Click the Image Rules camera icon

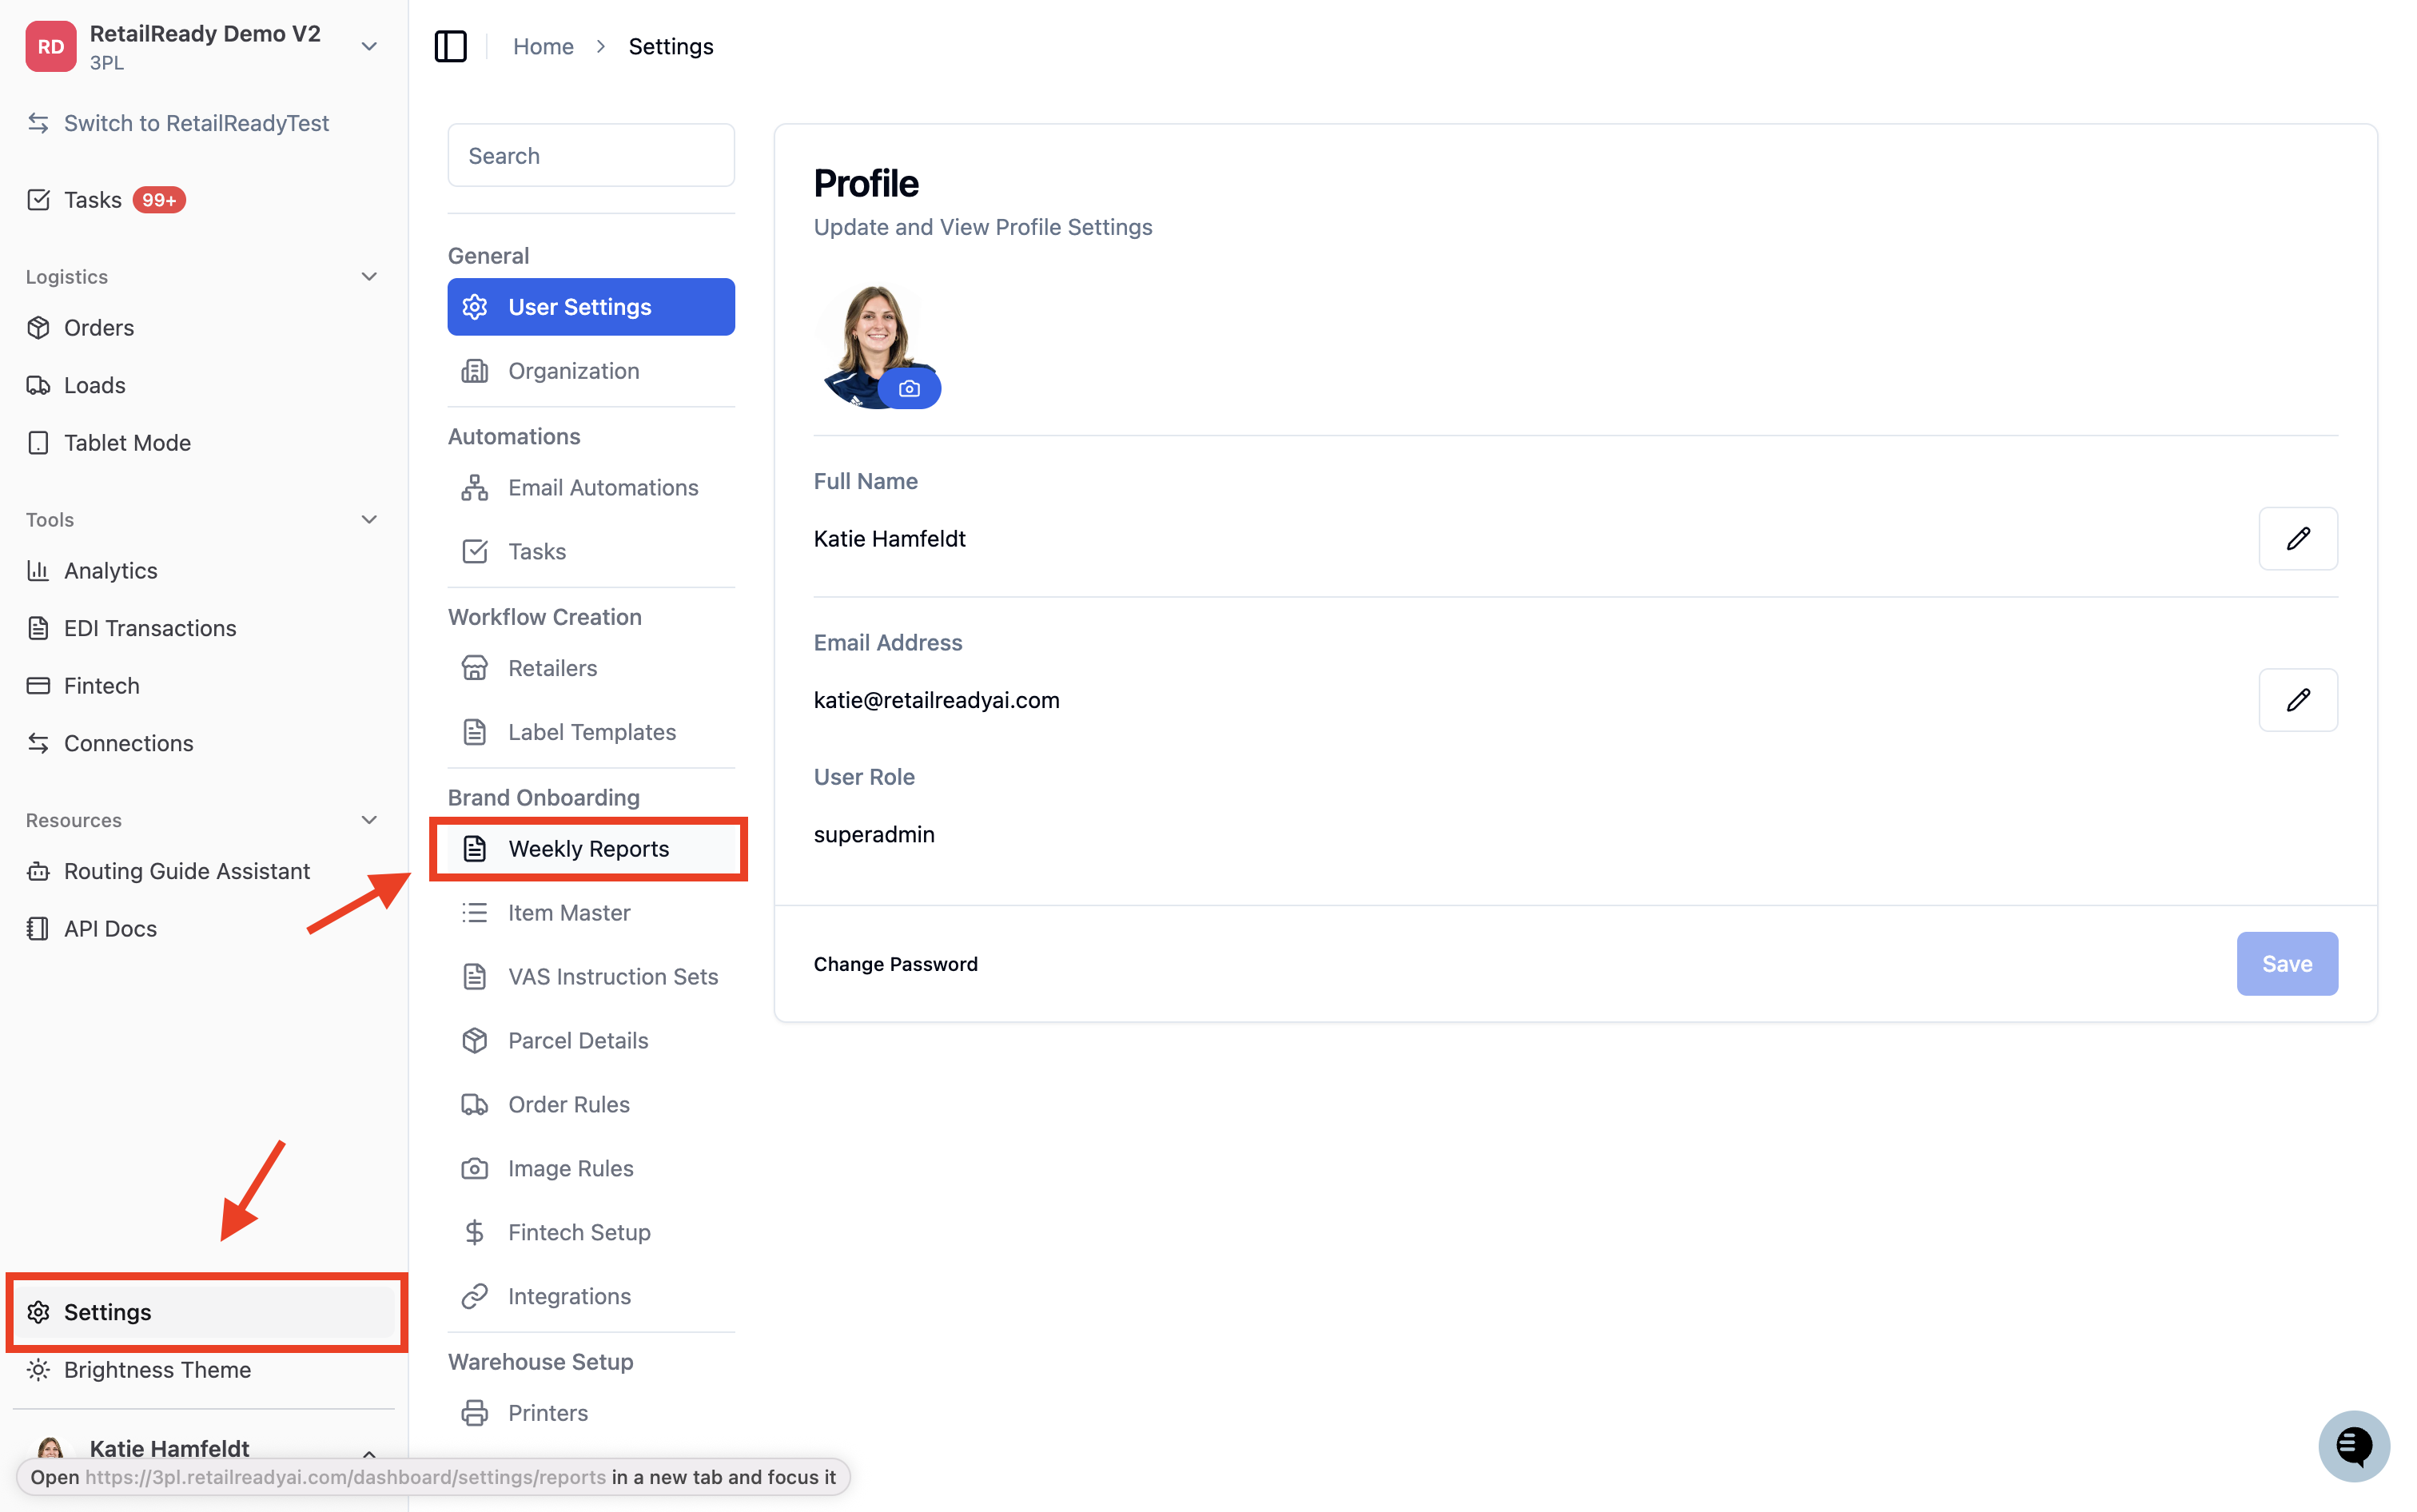tap(474, 1168)
